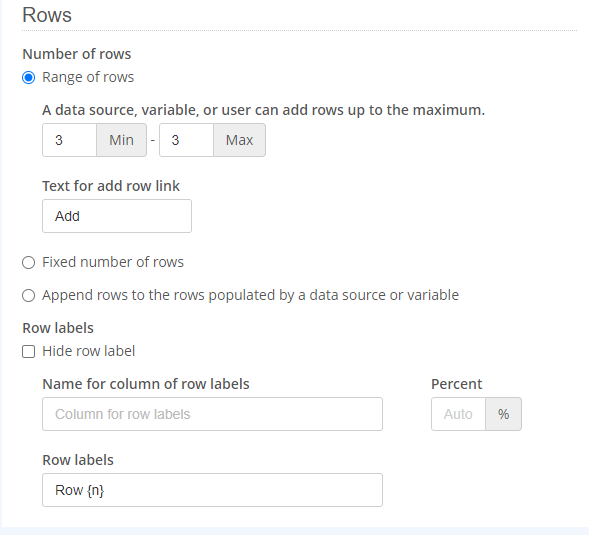Click the minimum rows number field
The image size is (589, 535).
pos(69,140)
